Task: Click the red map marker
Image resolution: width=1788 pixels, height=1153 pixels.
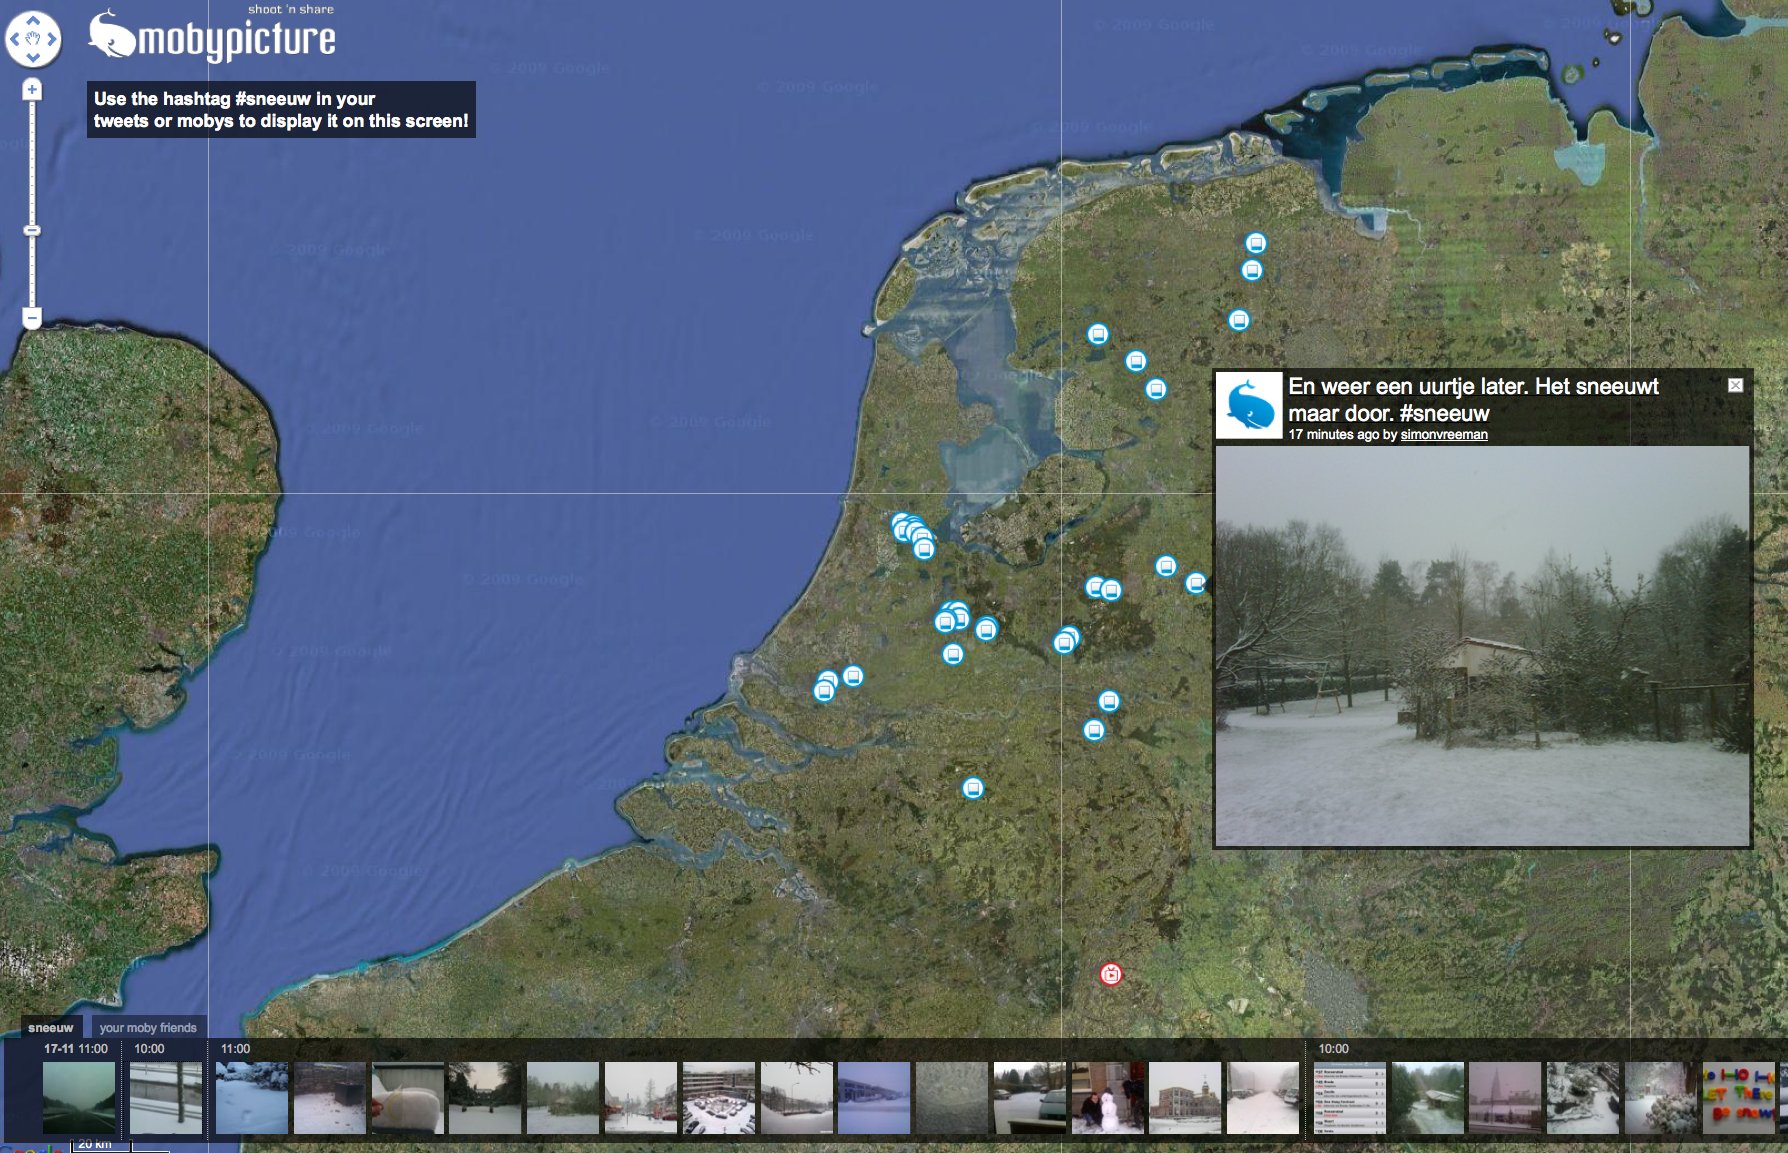Action: (1110, 974)
